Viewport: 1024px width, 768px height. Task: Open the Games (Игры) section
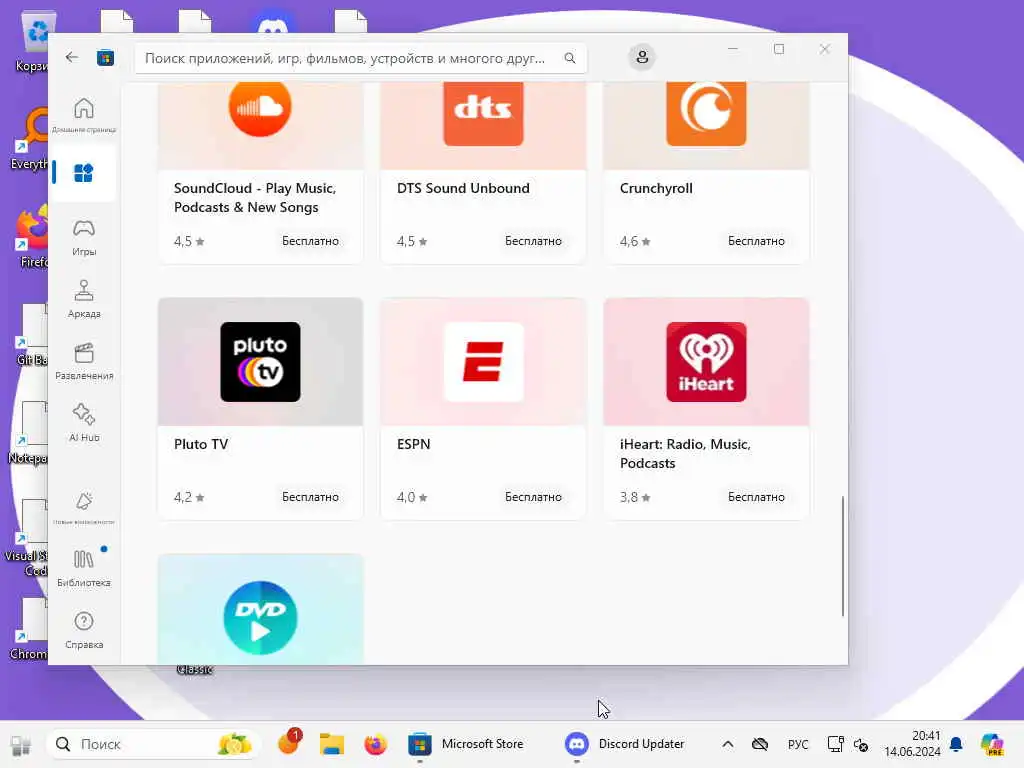pos(84,237)
